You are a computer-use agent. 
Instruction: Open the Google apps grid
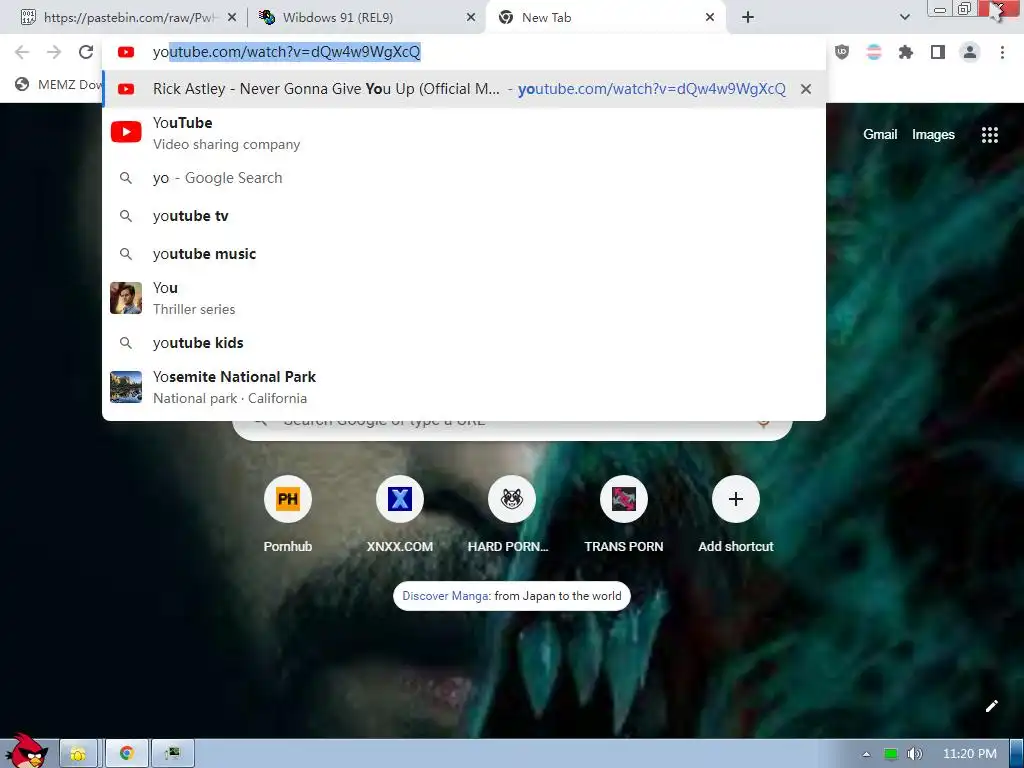pos(989,135)
